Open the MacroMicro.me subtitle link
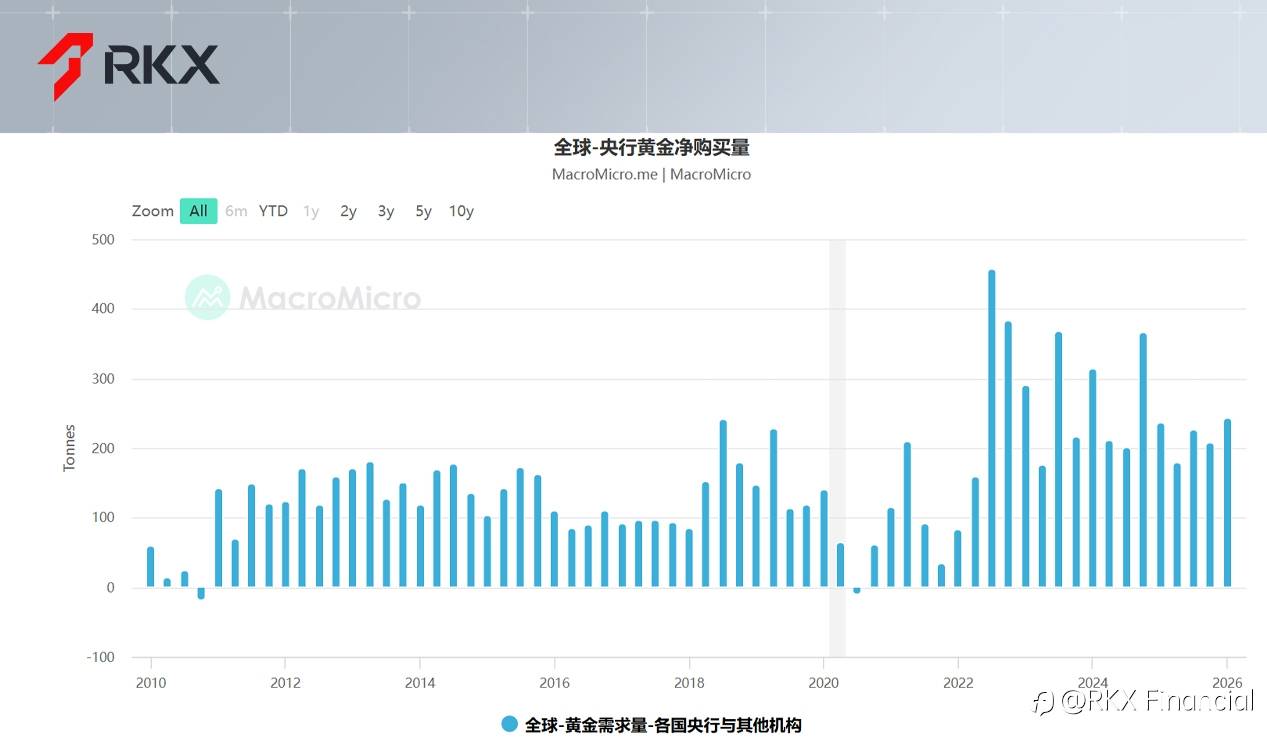Viewport: 1267px width, 744px height. (x=605, y=174)
